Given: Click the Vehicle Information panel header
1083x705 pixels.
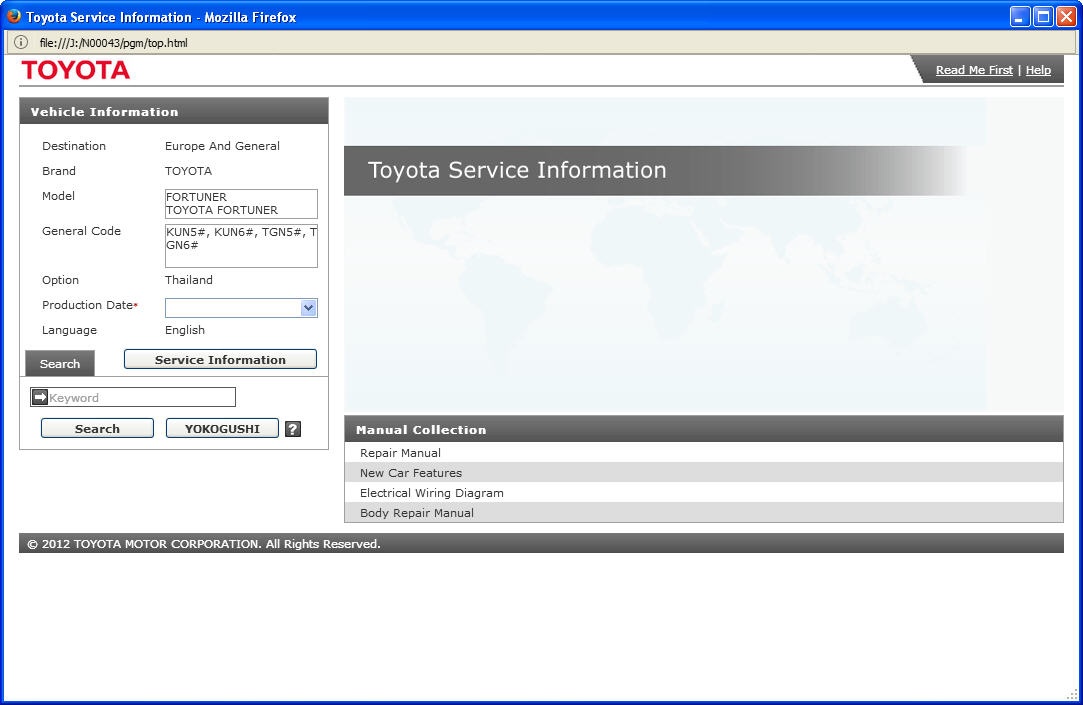Looking at the screenshot, I should click(174, 111).
